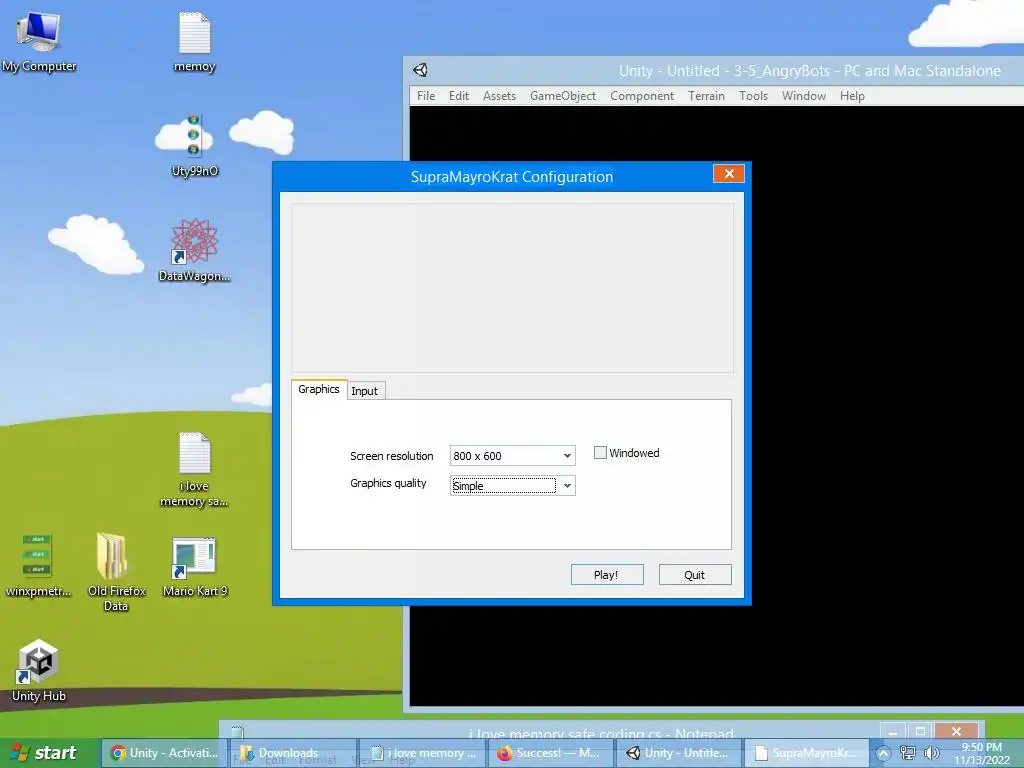Open the Terrain menu in Unity

[706, 96]
